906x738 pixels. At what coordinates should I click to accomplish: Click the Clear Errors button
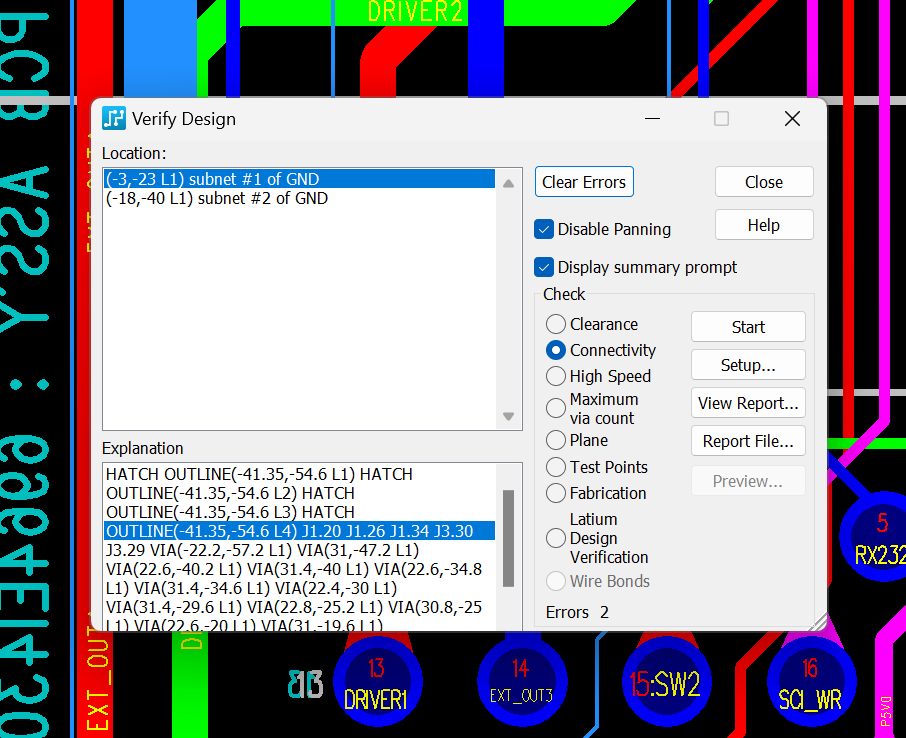click(x=584, y=182)
